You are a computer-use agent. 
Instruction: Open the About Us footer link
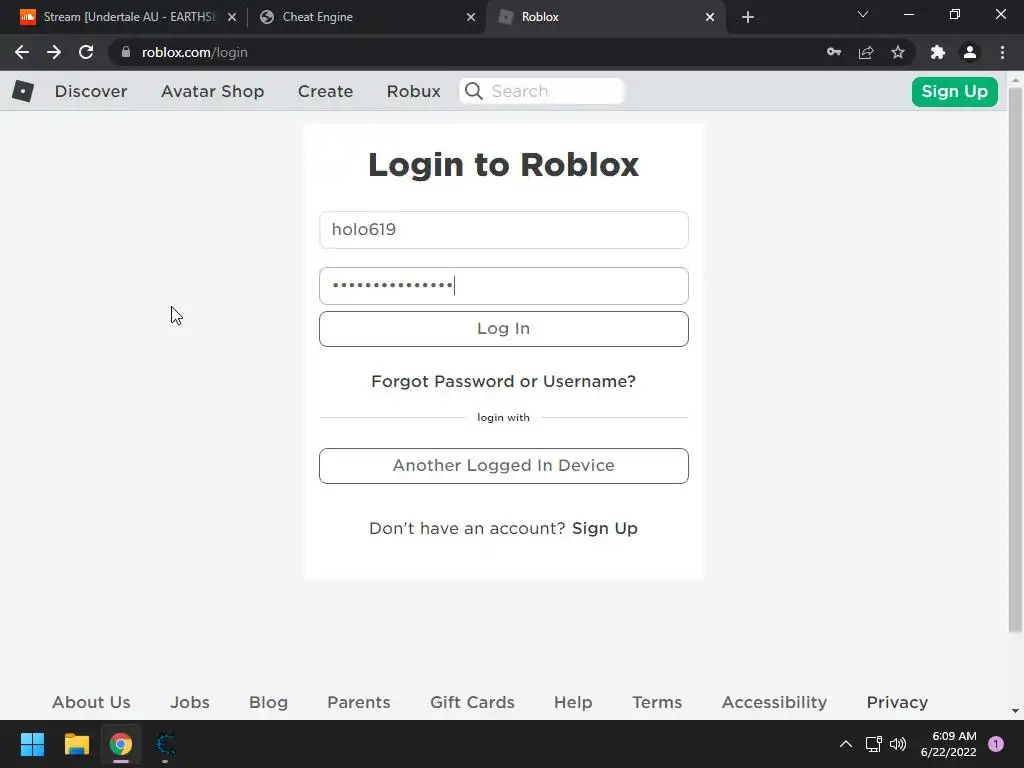[x=91, y=702]
